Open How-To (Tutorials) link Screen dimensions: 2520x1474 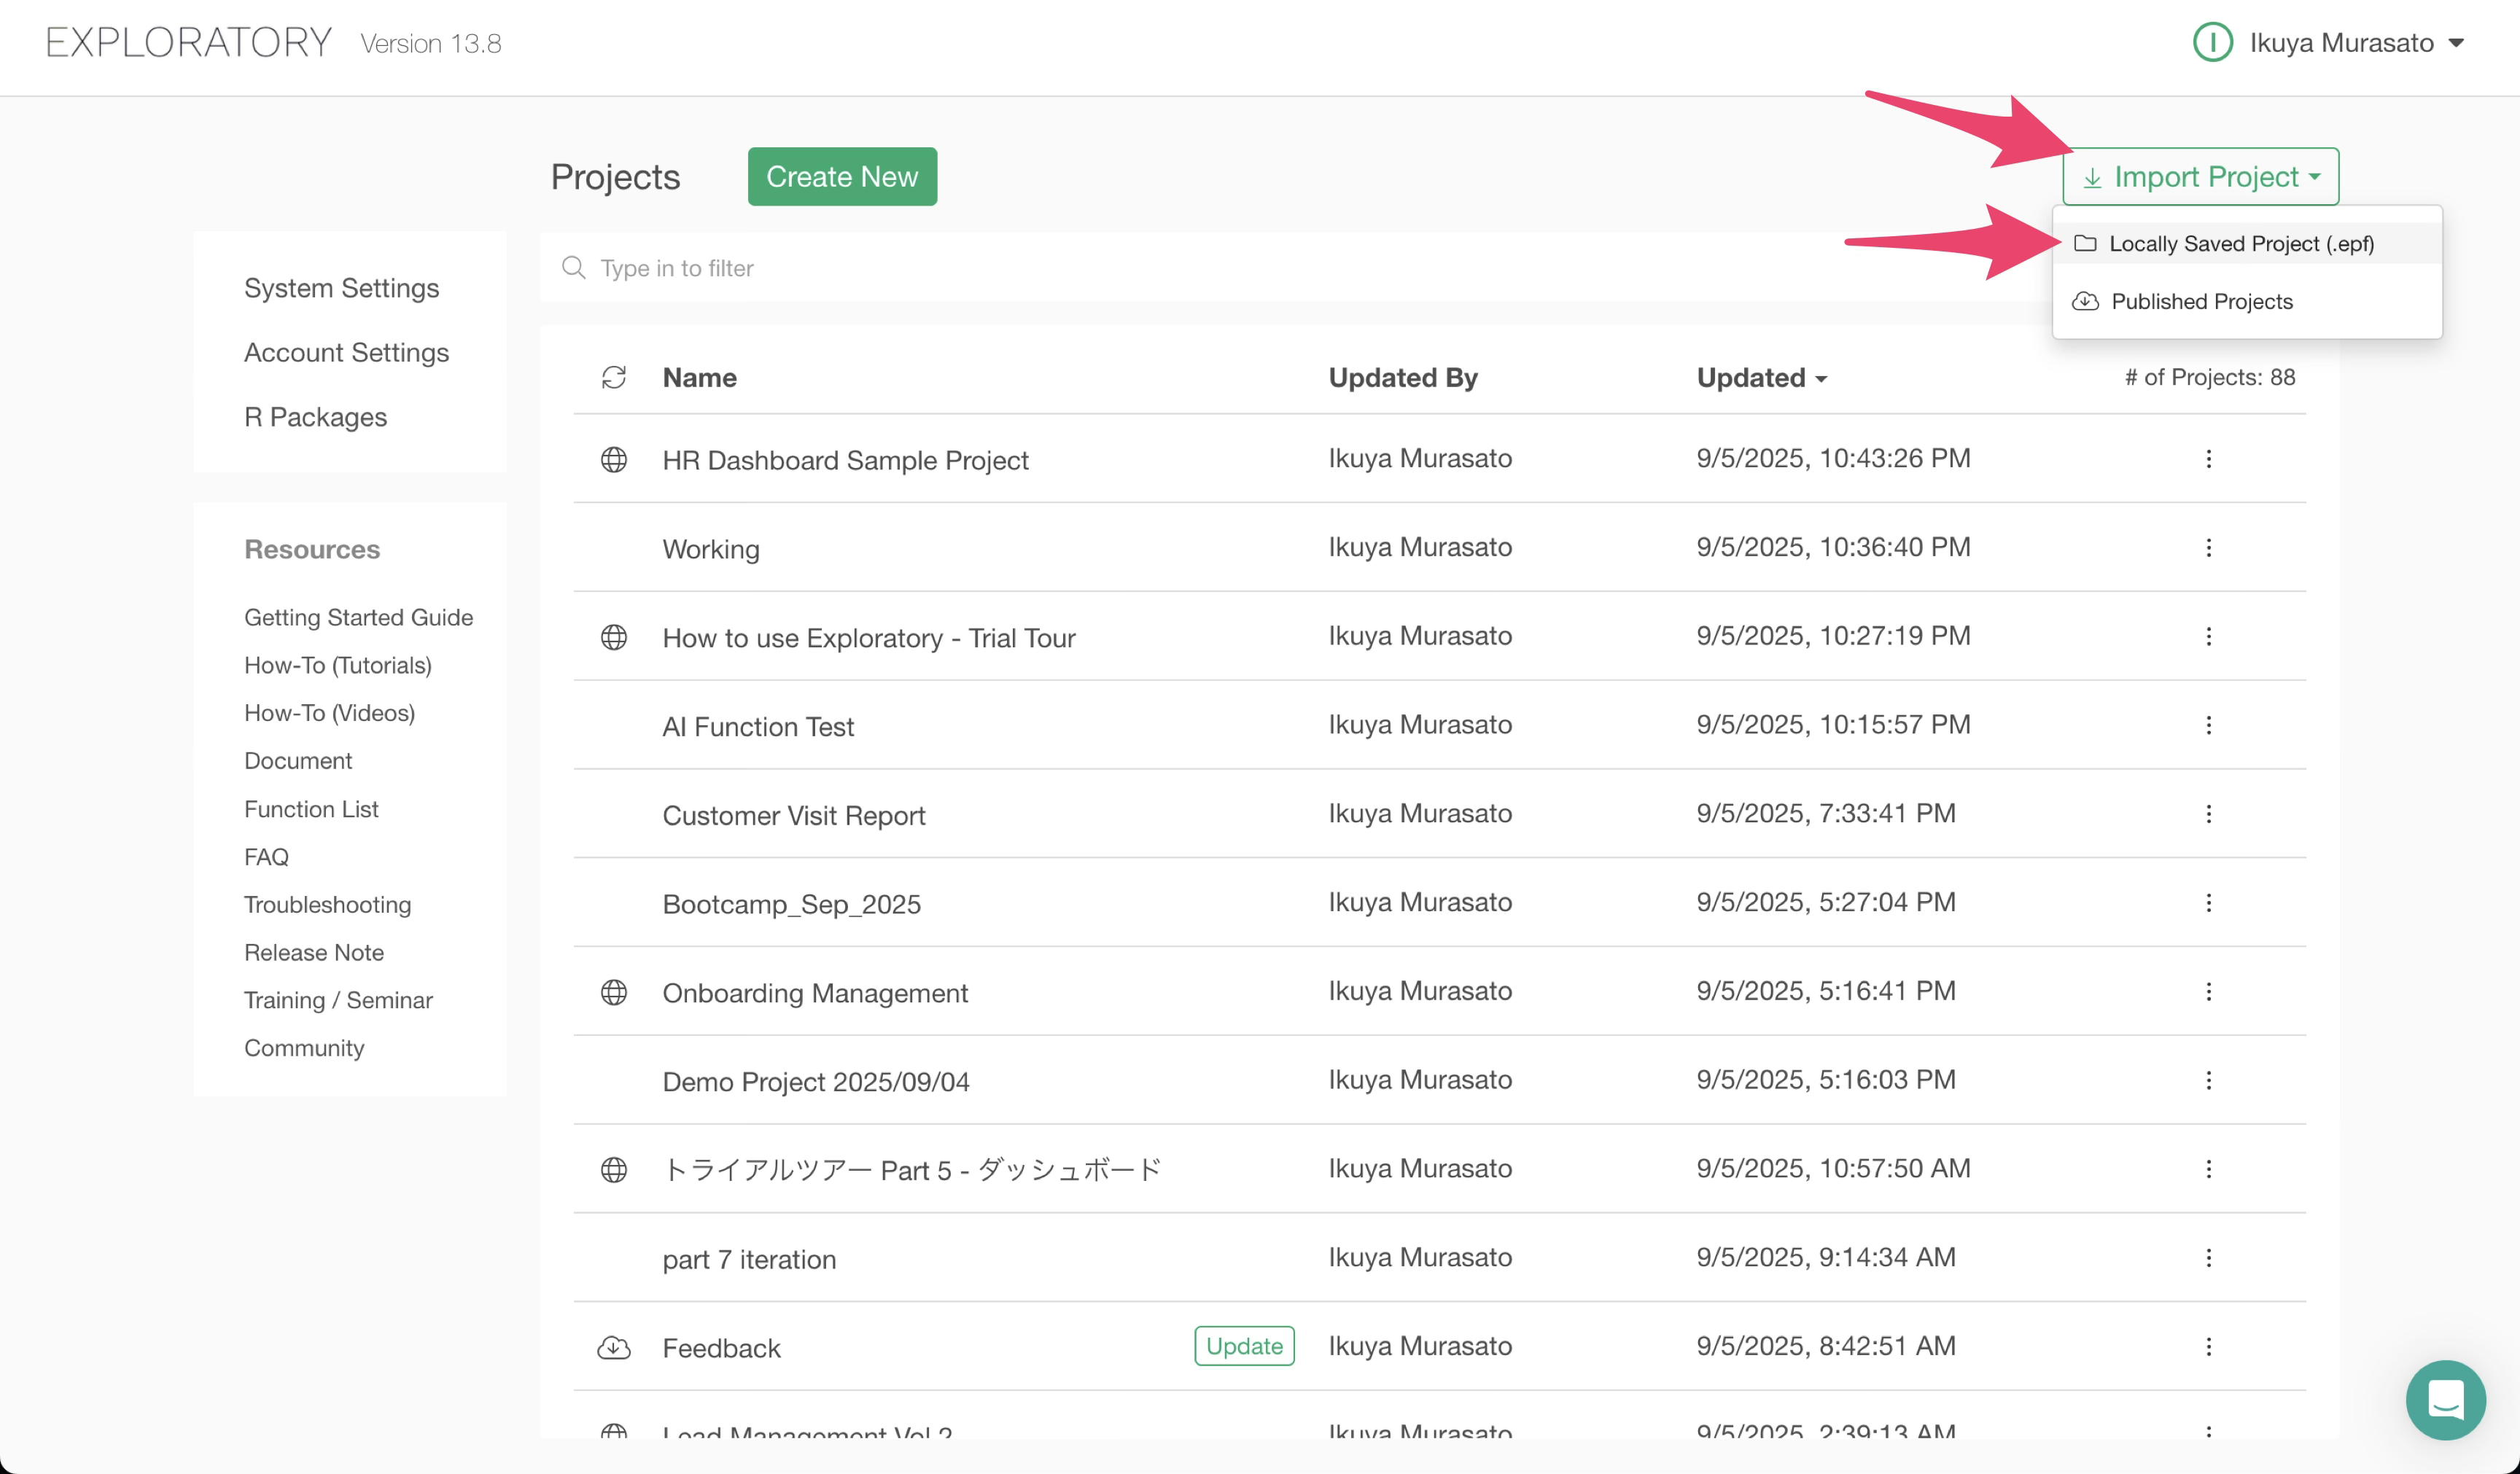pyautogui.click(x=338, y=665)
